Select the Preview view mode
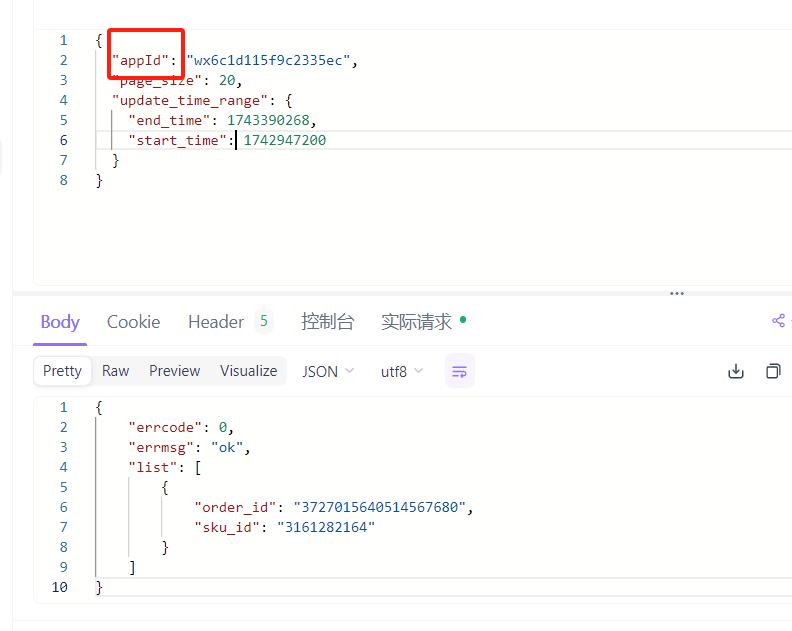Screen dimensions: 792x631 175,371
